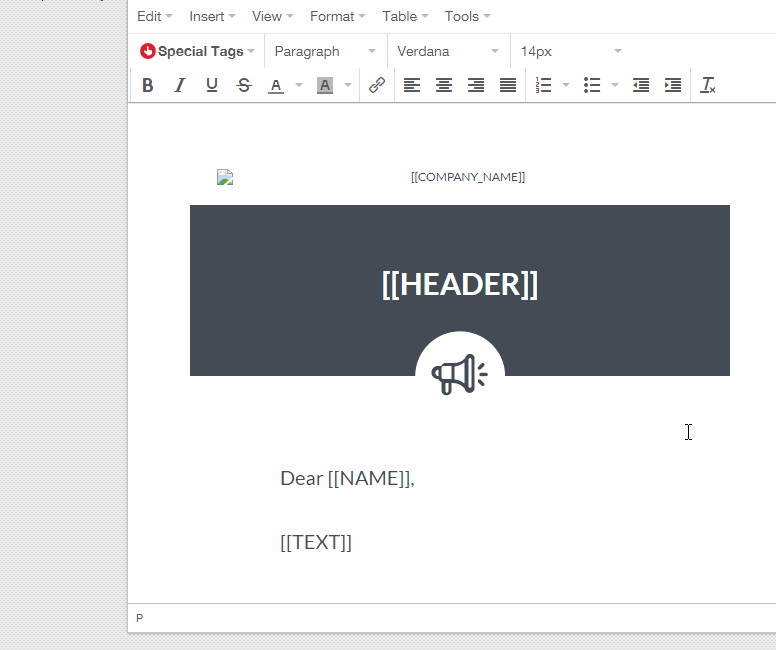Open the Format menu
The height and width of the screenshot is (650, 776).
coord(338,16)
